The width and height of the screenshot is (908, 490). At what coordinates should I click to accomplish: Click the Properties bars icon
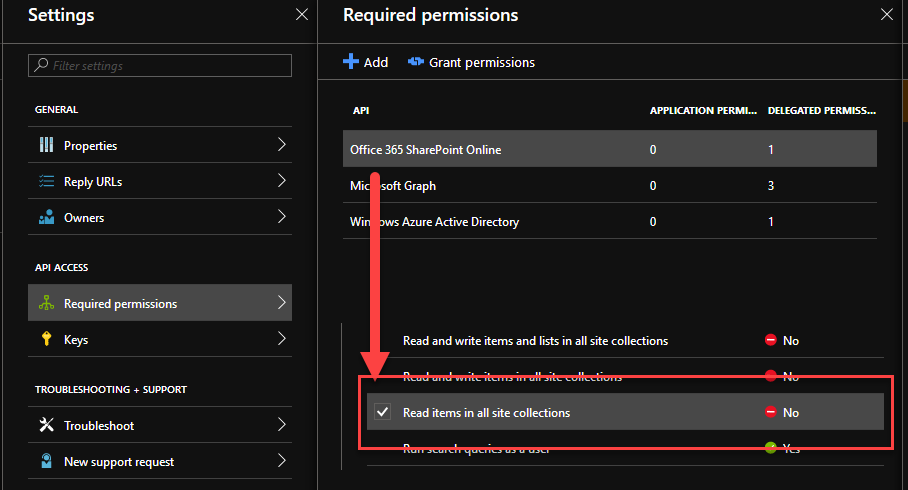pyautogui.click(x=46, y=146)
